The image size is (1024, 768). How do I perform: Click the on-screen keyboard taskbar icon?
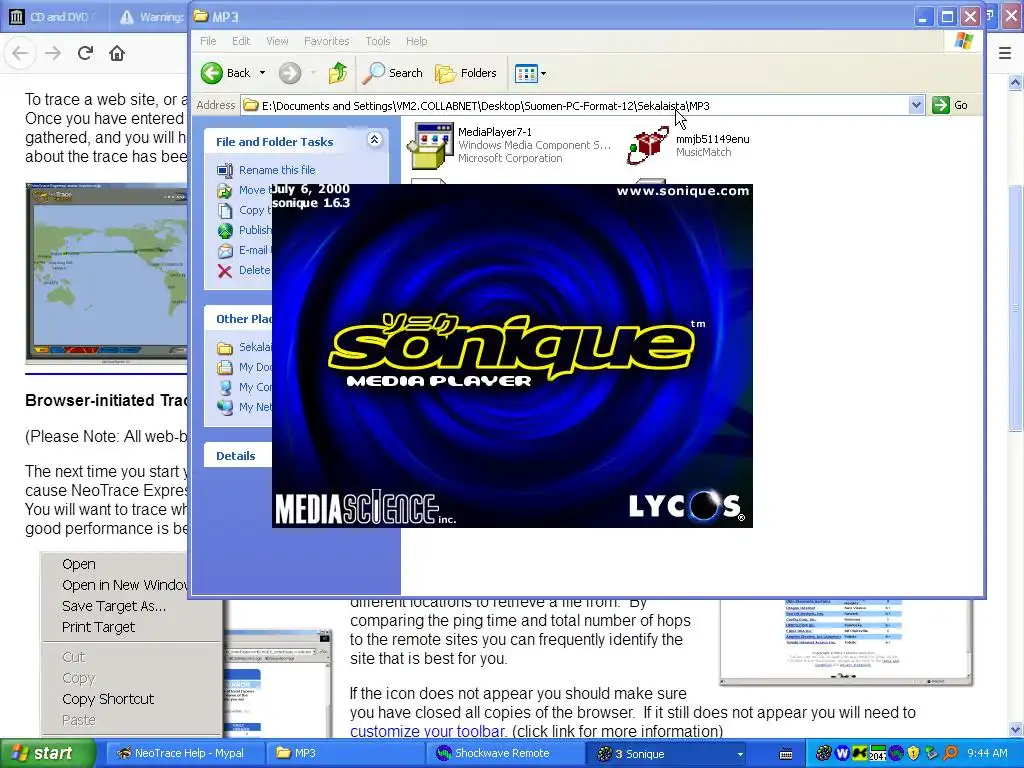click(x=786, y=754)
